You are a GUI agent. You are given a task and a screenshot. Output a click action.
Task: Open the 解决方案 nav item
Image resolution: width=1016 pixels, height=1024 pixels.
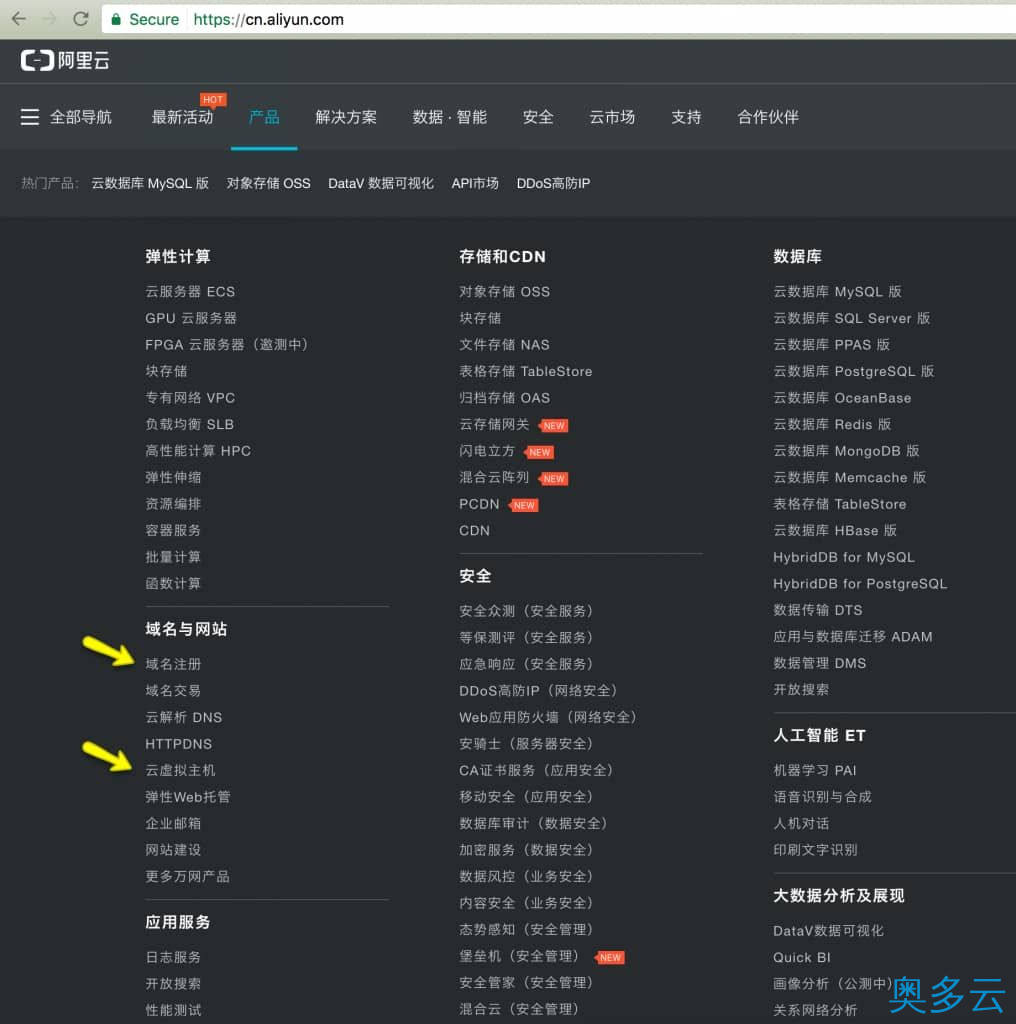(346, 117)
